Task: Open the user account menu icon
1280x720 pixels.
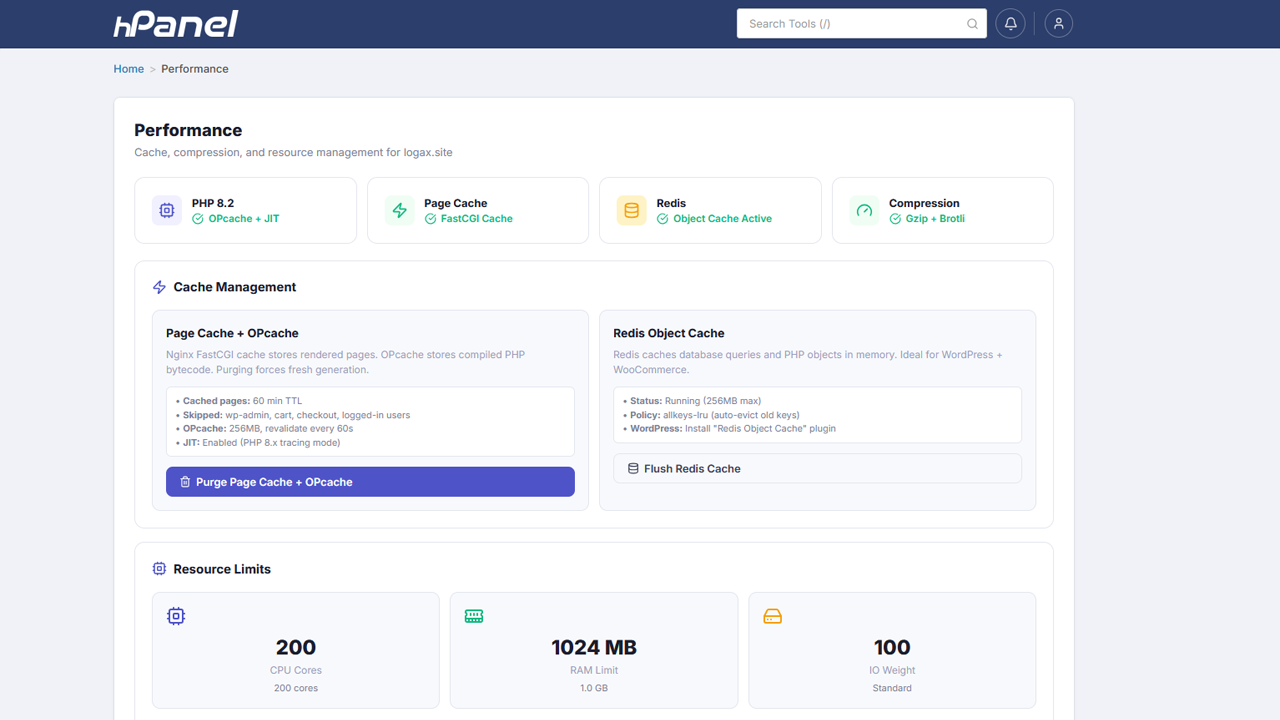Action: [x=1059, y=24]
